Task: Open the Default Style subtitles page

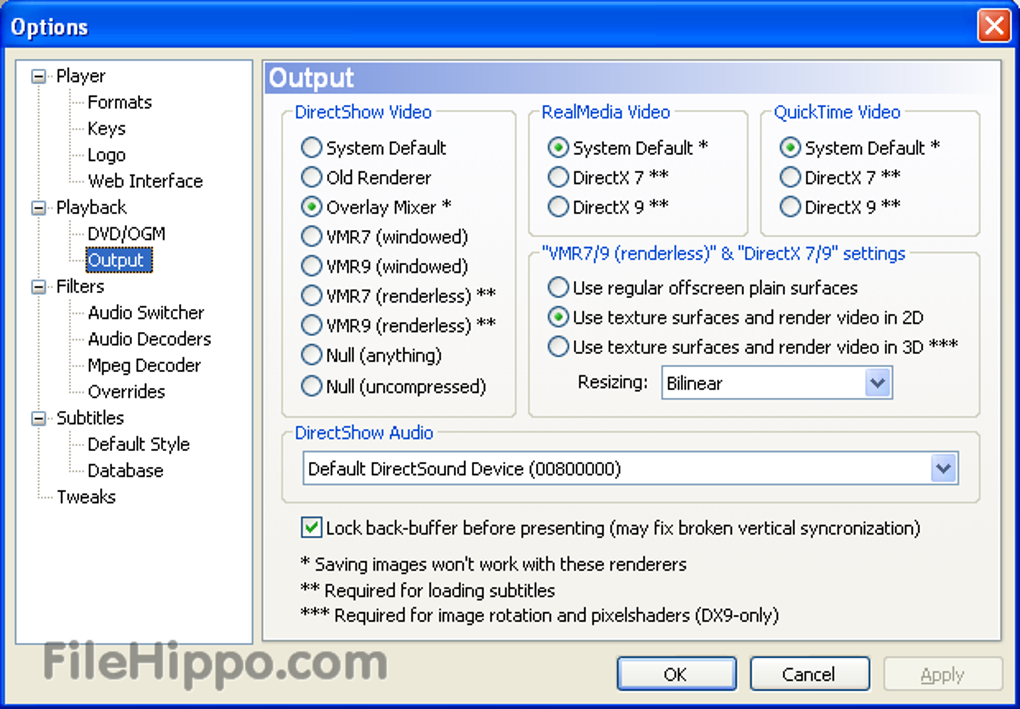Action: tap(138, 444)
